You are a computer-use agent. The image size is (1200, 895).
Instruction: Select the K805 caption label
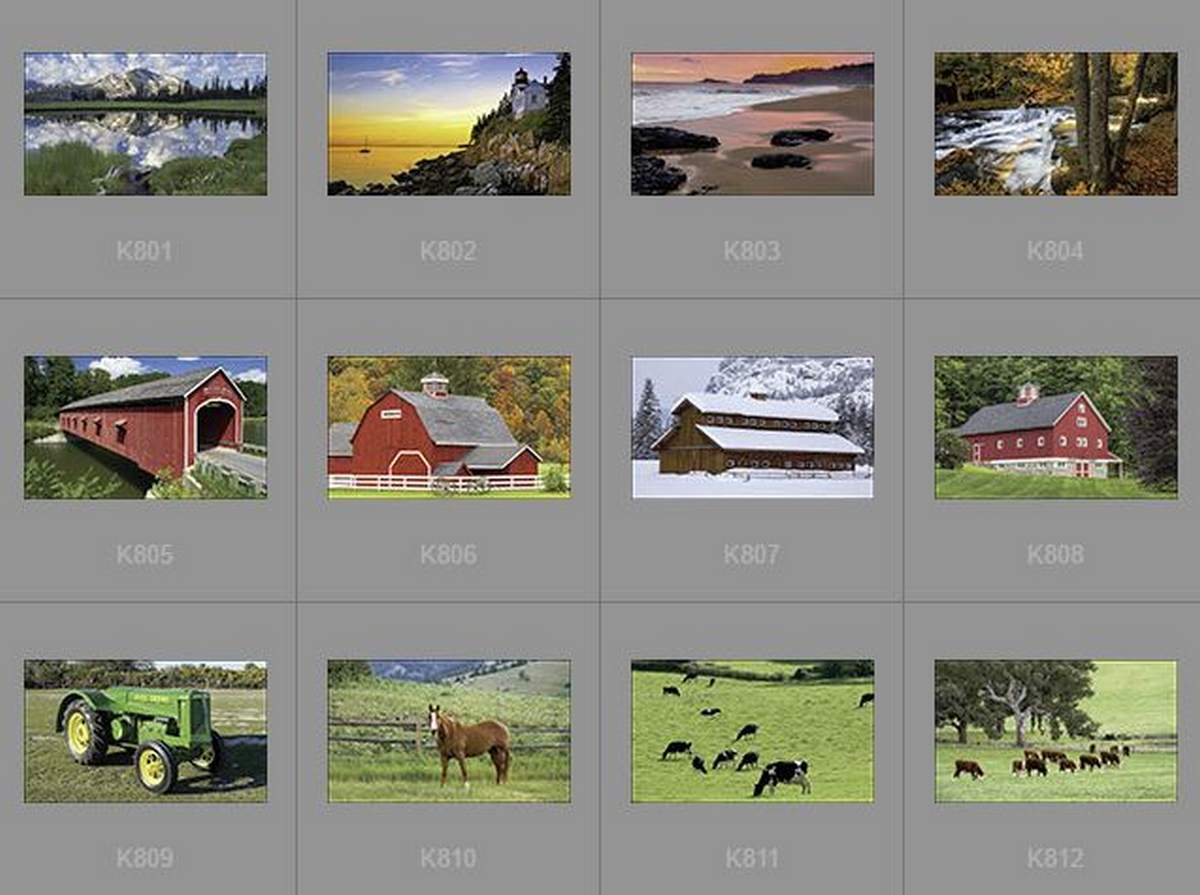pyautogui.click(x=144, y=555)
